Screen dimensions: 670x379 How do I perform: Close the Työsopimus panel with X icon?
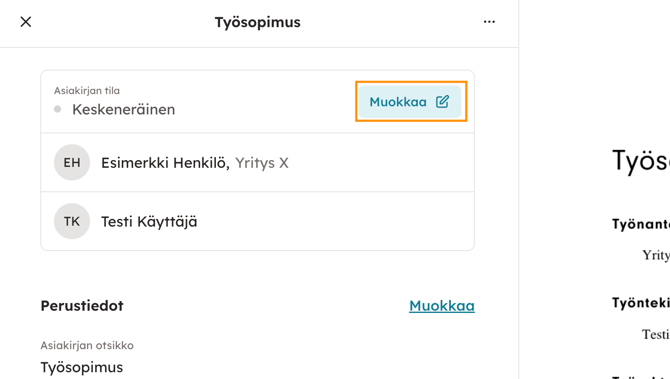point(26,22)
